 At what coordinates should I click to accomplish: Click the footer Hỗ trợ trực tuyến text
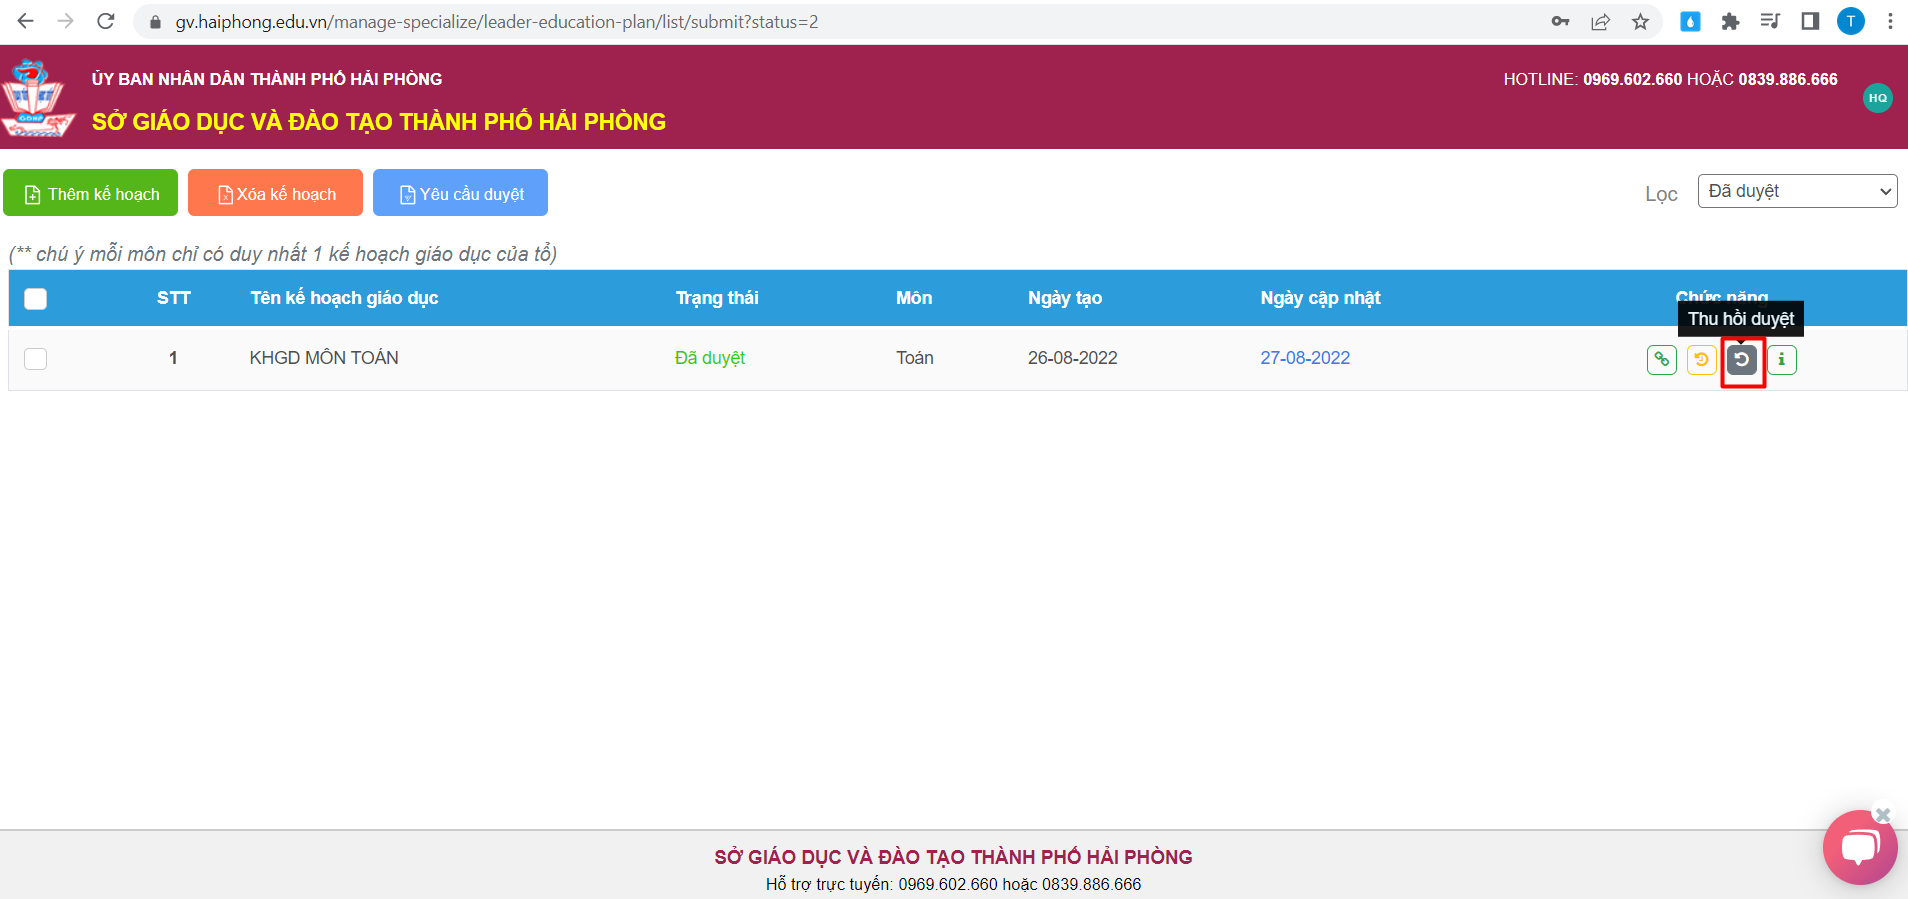coord(953,884)
